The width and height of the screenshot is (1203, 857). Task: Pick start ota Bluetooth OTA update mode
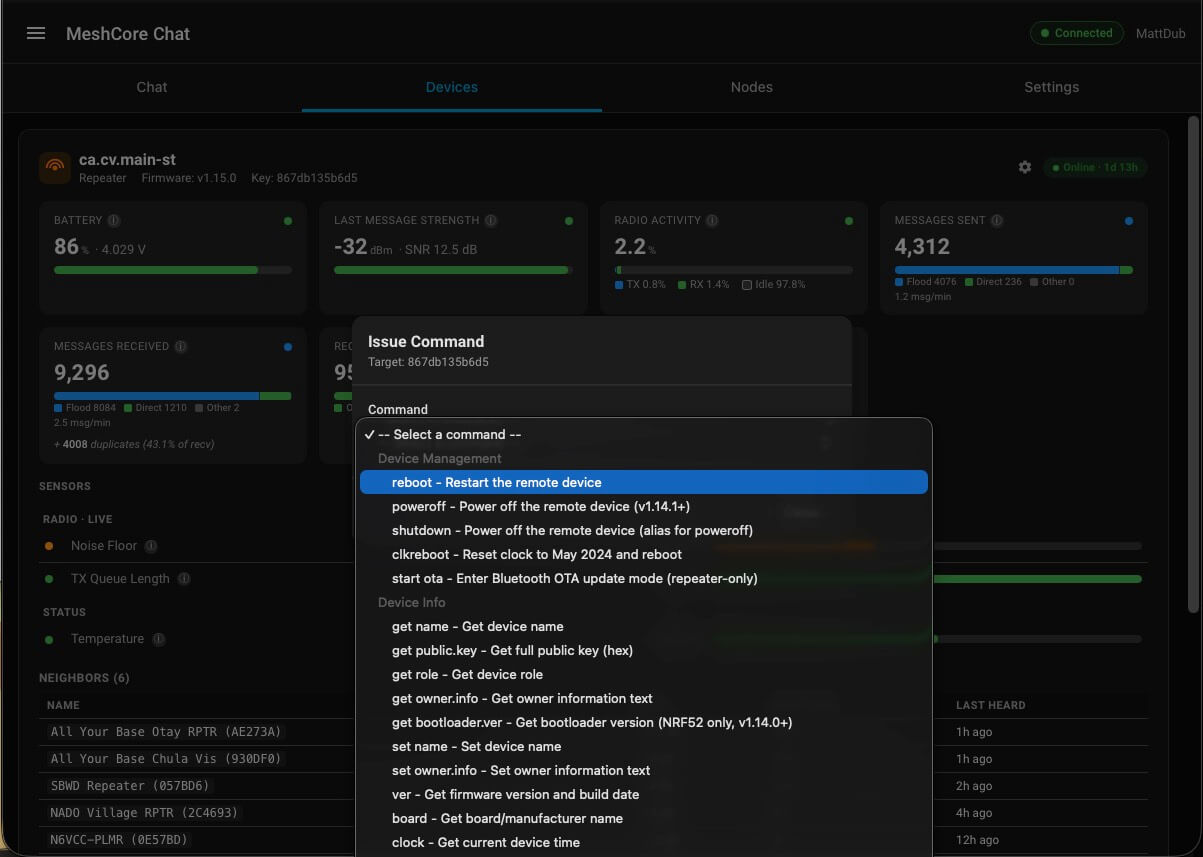644,578
